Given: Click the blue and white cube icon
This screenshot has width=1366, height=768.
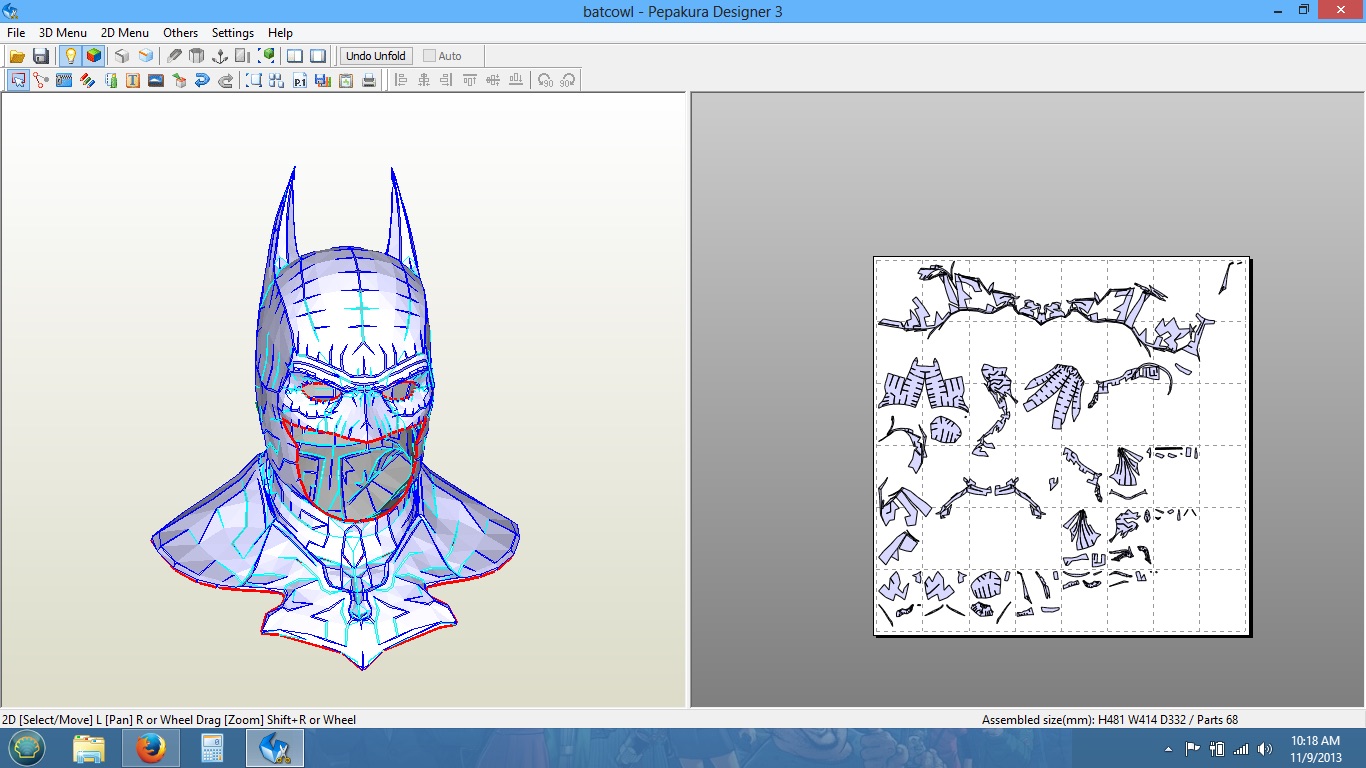Looking at the screenshot, I should [x=146, y=56].
